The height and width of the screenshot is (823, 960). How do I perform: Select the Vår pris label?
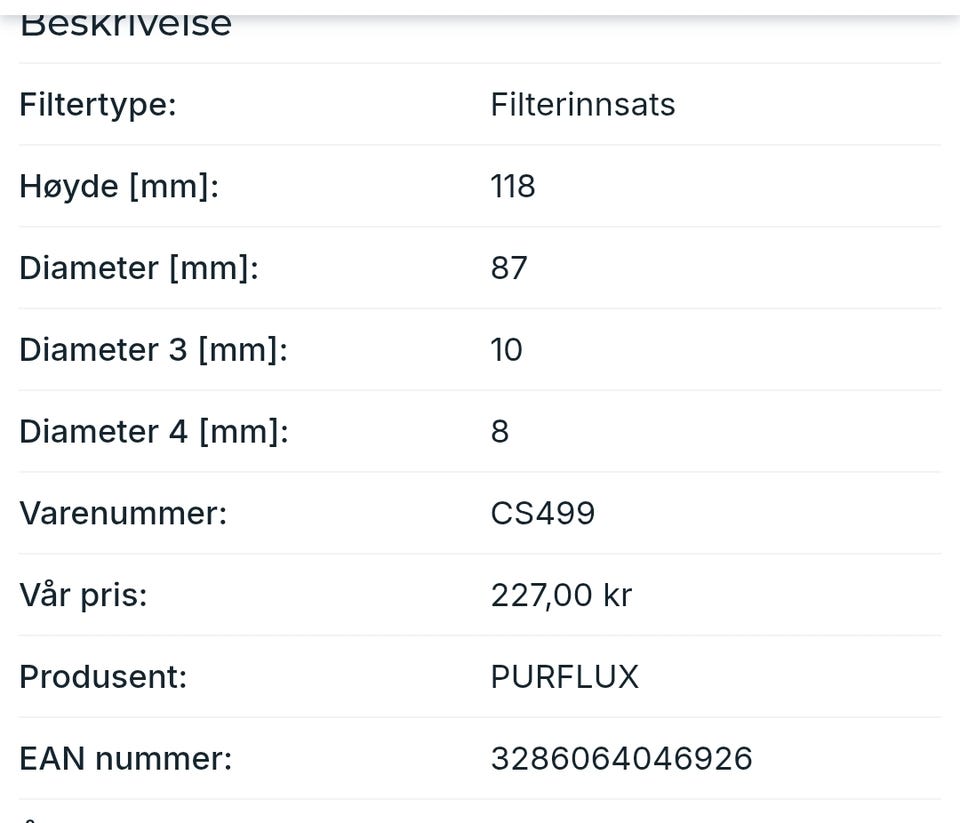click(83, 594)
